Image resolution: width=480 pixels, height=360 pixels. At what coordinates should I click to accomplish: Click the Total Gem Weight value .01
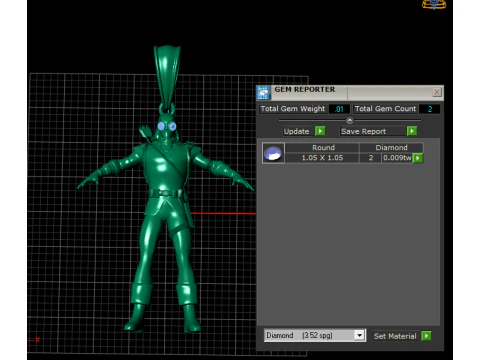[x=339, y=109]
